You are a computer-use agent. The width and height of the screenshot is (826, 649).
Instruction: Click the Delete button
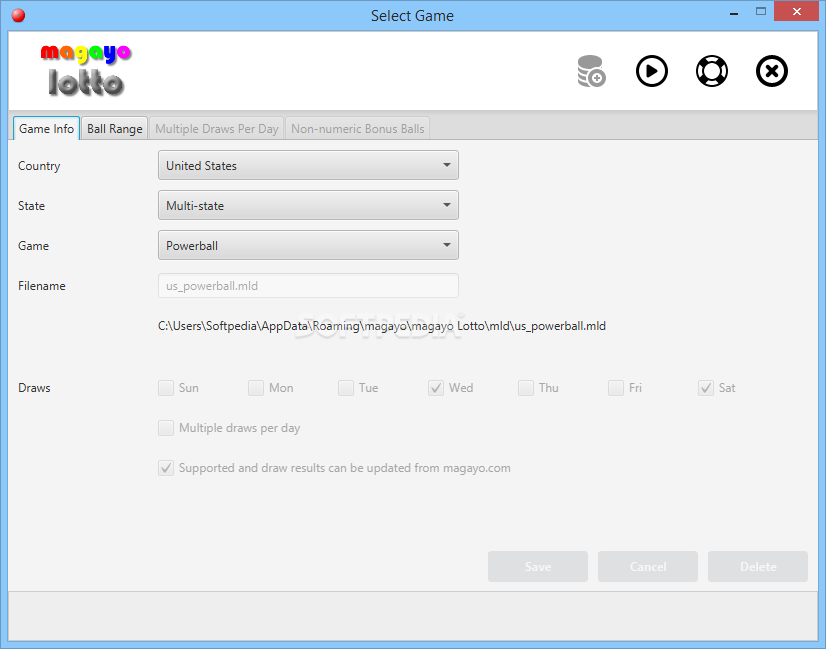pos(758,567)
